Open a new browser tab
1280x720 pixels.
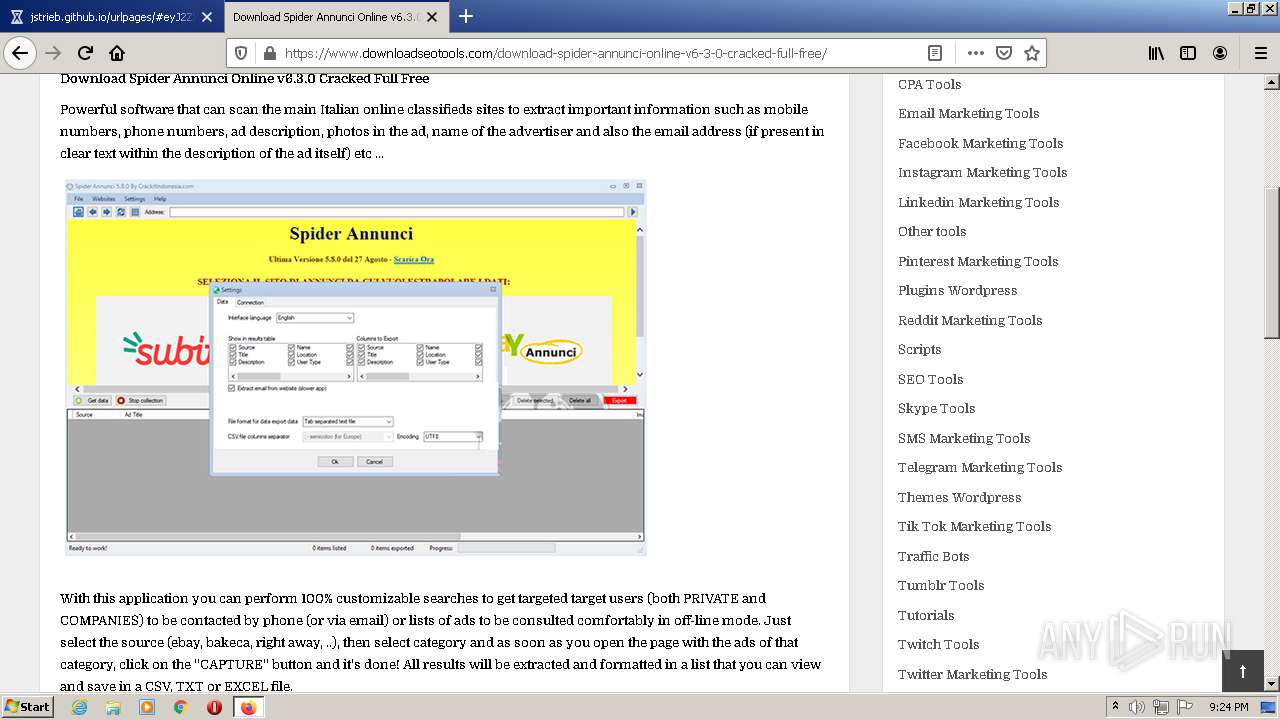point(466,16)
